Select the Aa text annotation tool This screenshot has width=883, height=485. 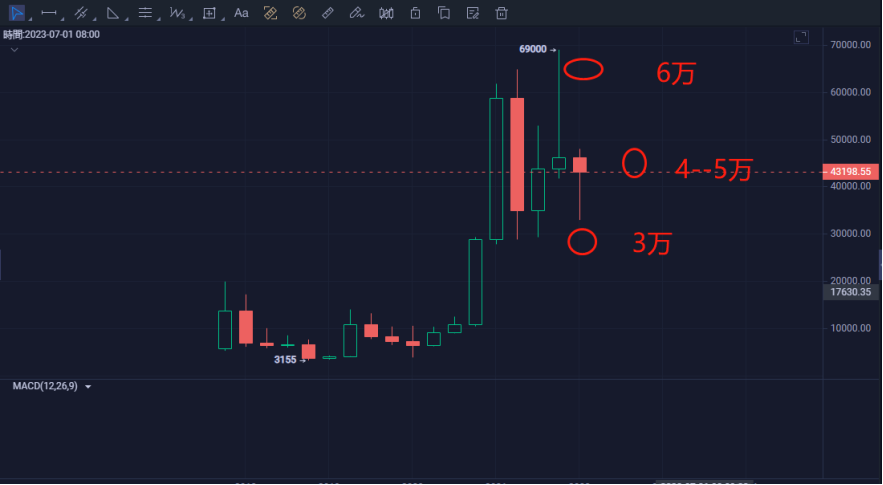(241, 12)
